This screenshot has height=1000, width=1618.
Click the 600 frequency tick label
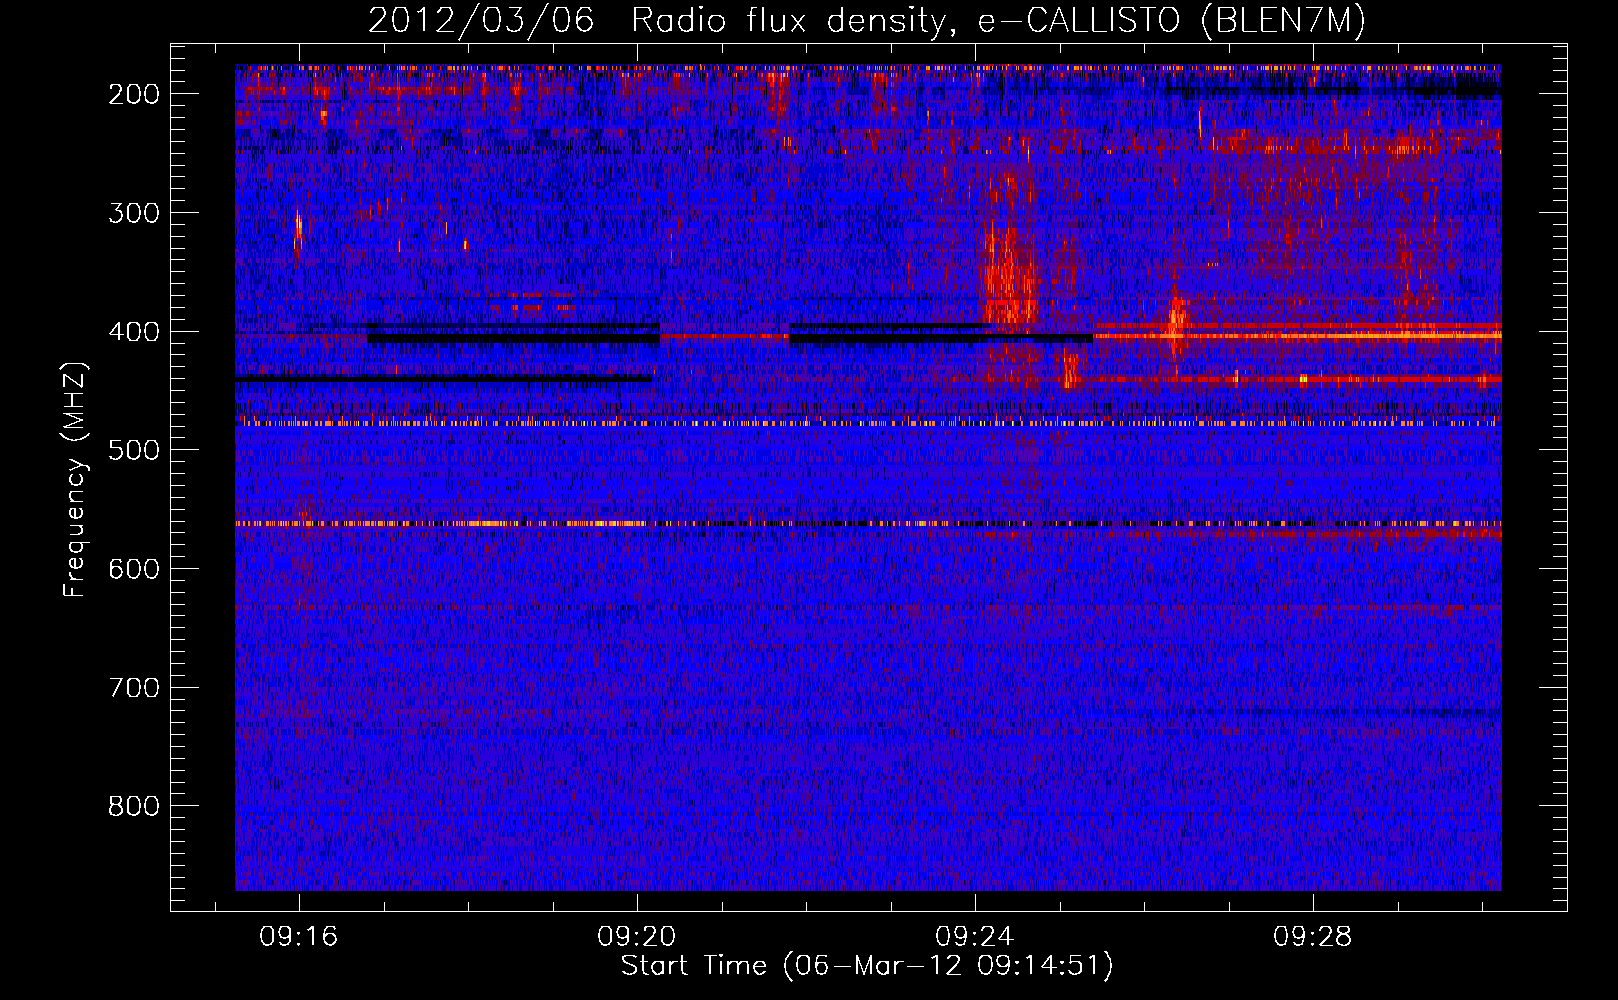[x=133, y=569]
